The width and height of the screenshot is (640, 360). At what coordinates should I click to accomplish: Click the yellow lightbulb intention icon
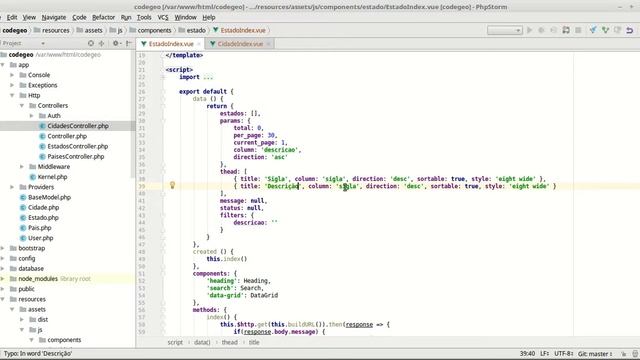[x=172, y=186]
